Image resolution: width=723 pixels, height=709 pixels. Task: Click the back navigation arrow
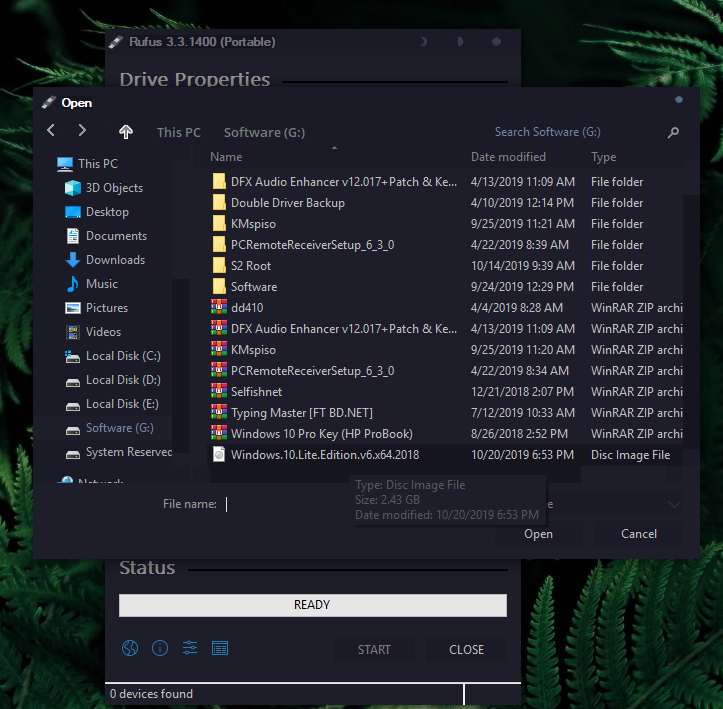[x=52, y=131]
